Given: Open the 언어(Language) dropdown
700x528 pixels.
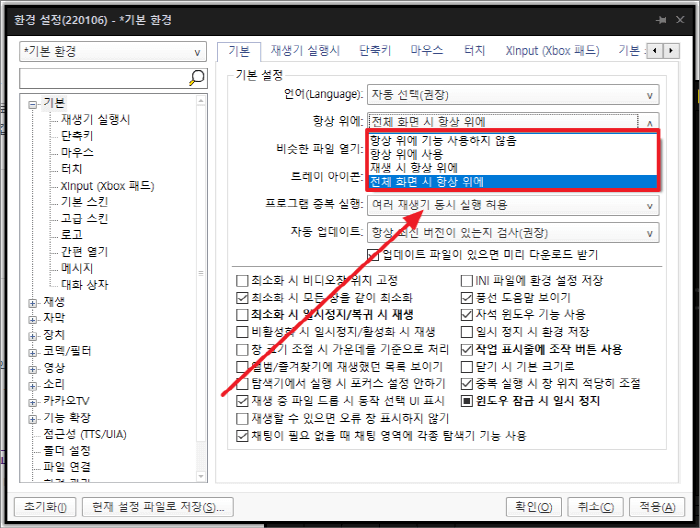Looking at the screenshot, I should coord(513,95).
